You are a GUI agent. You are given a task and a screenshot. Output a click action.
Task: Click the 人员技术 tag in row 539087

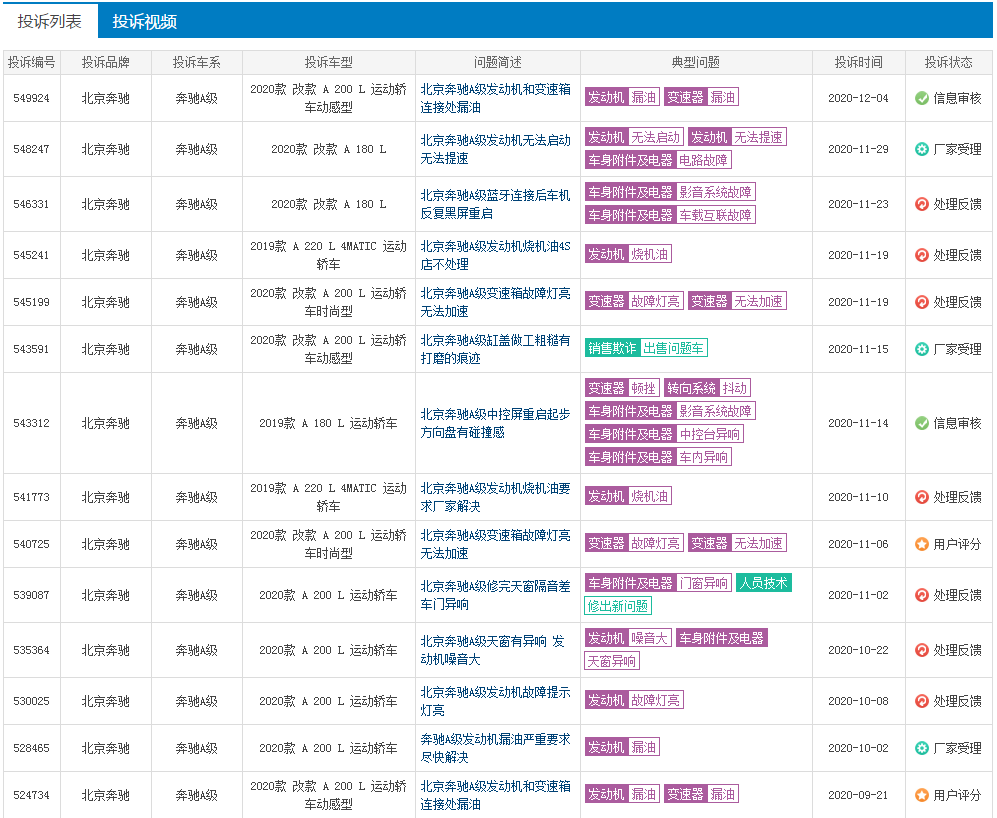[x=764, y=583]
